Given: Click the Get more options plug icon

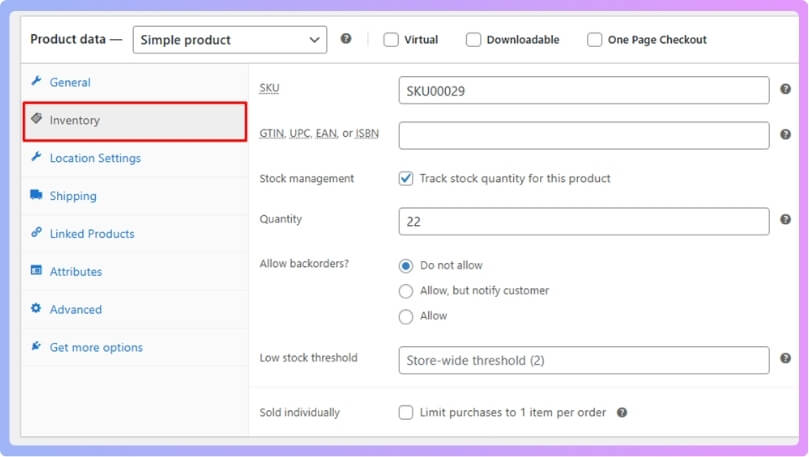Looking at the screenshot, I should (36, 346).
